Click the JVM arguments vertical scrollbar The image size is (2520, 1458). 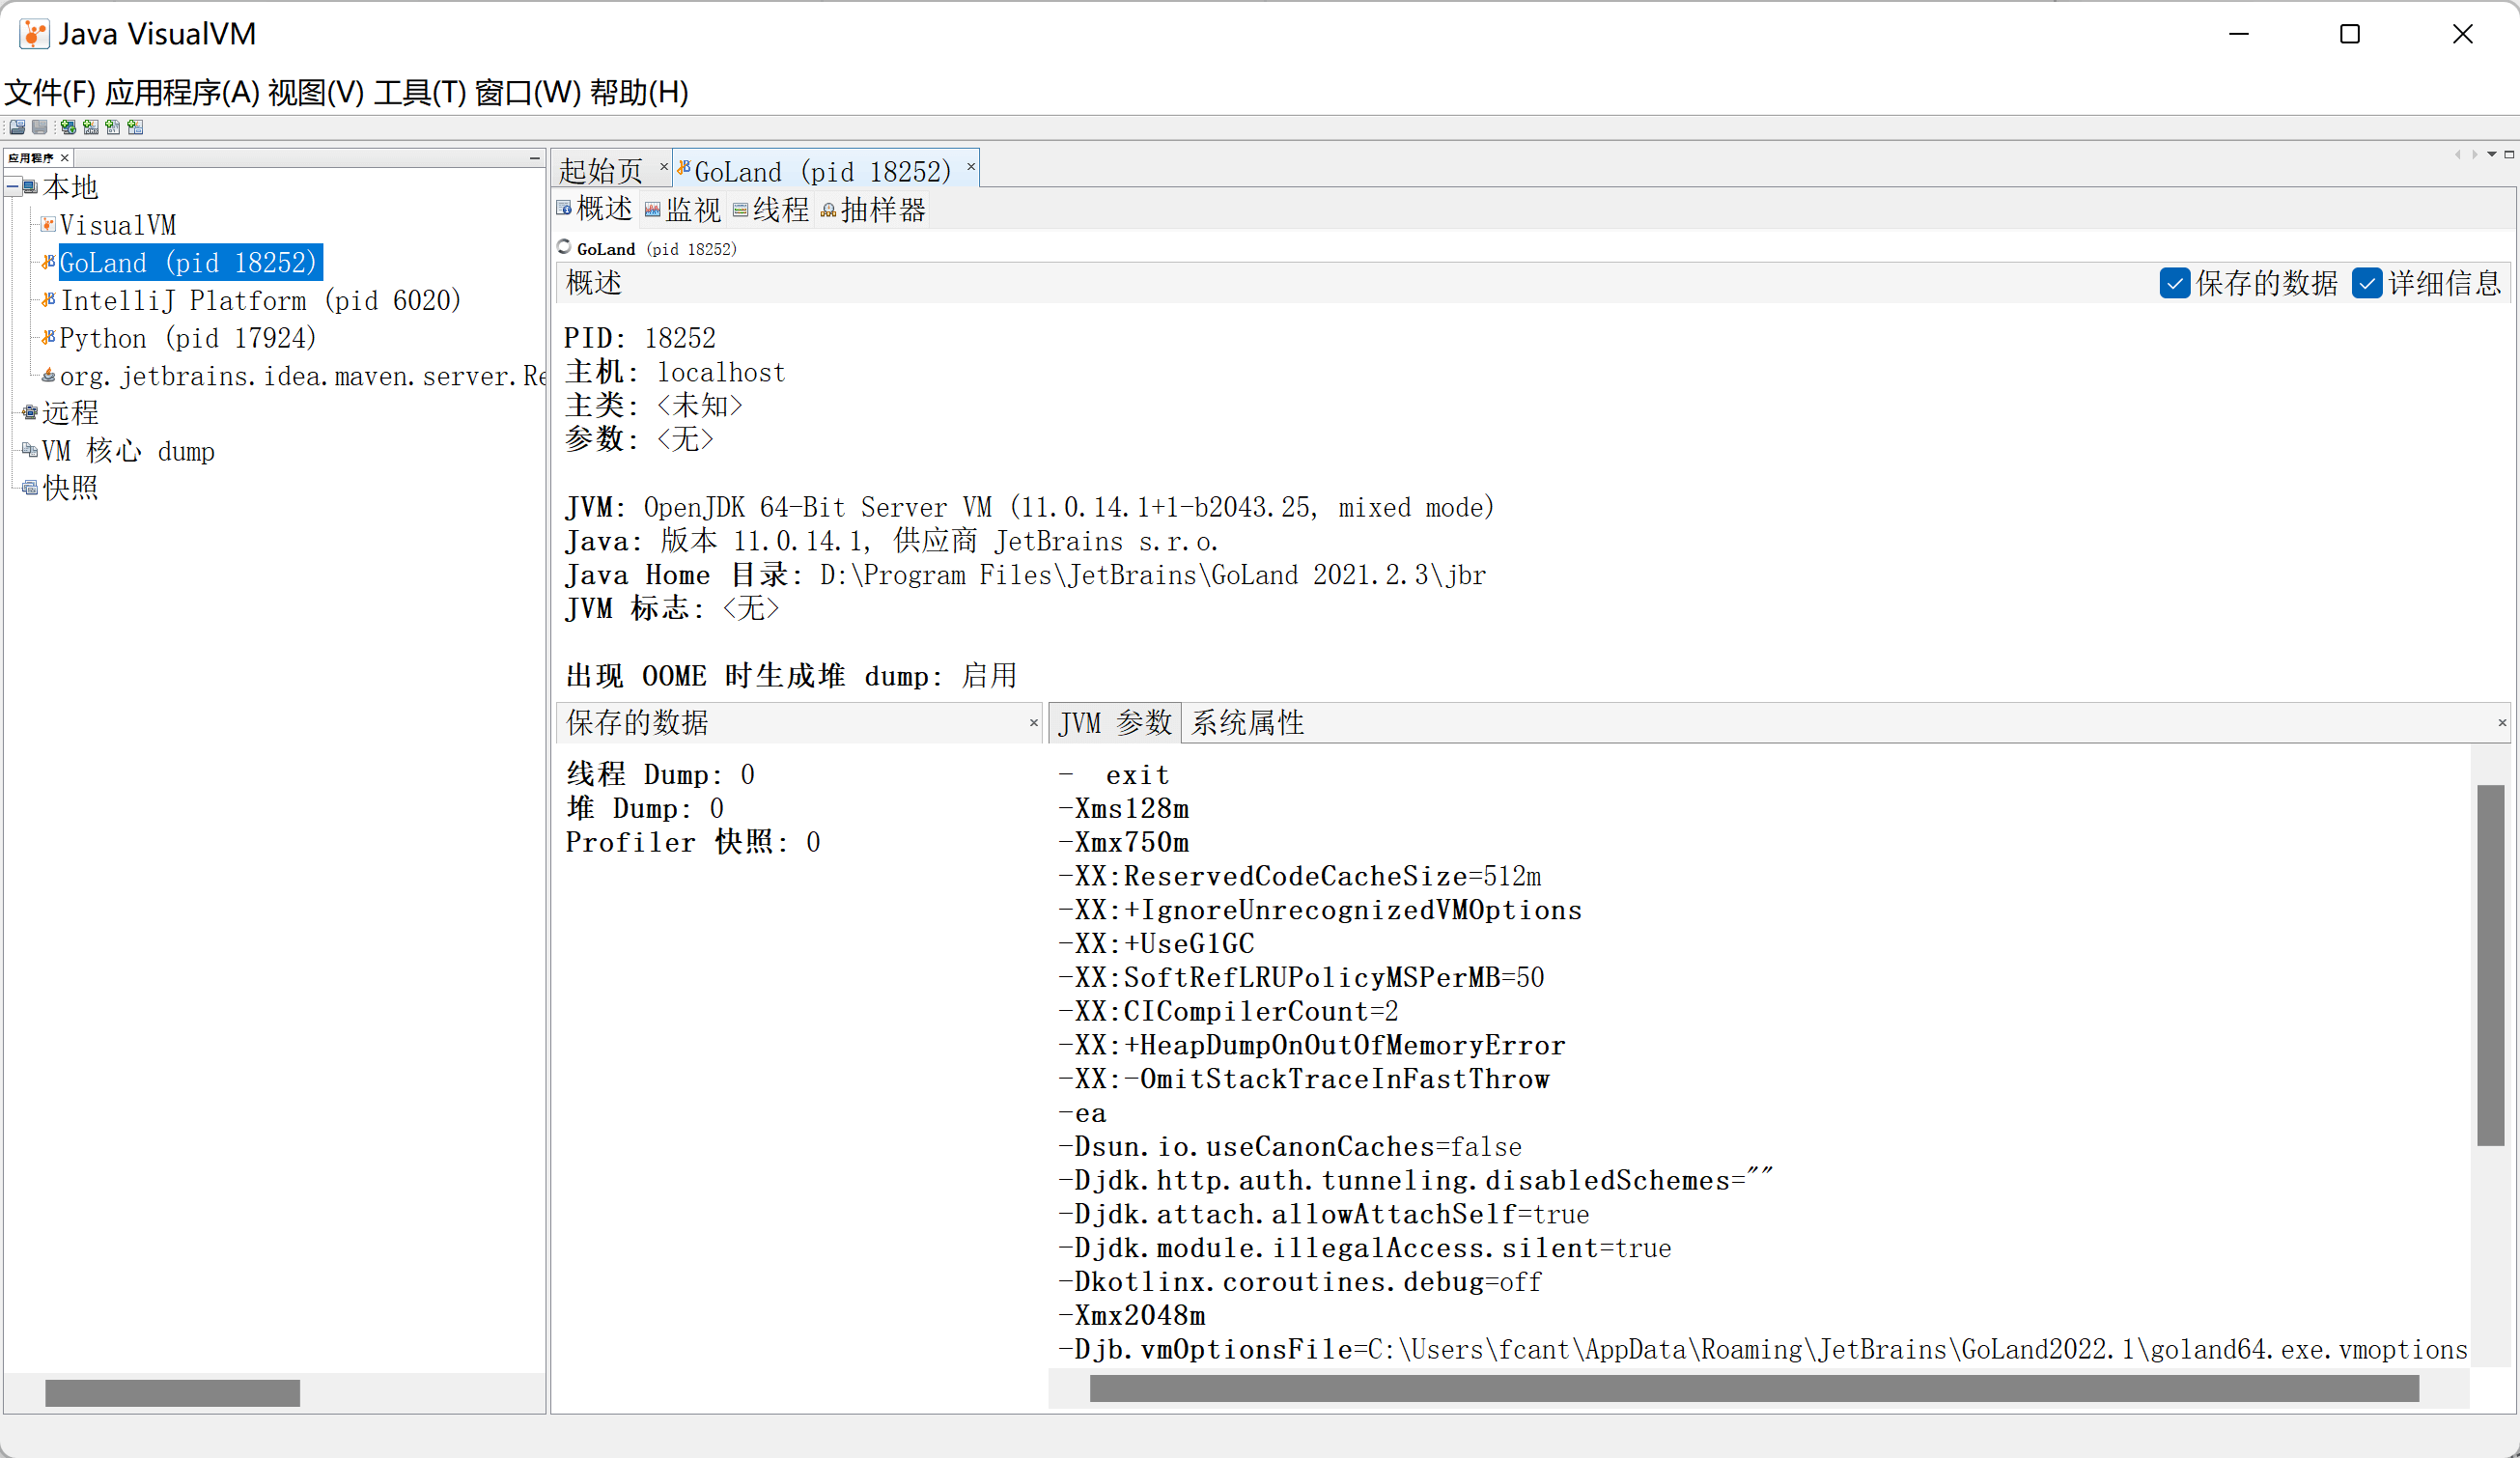click(x=2490, y=965)
